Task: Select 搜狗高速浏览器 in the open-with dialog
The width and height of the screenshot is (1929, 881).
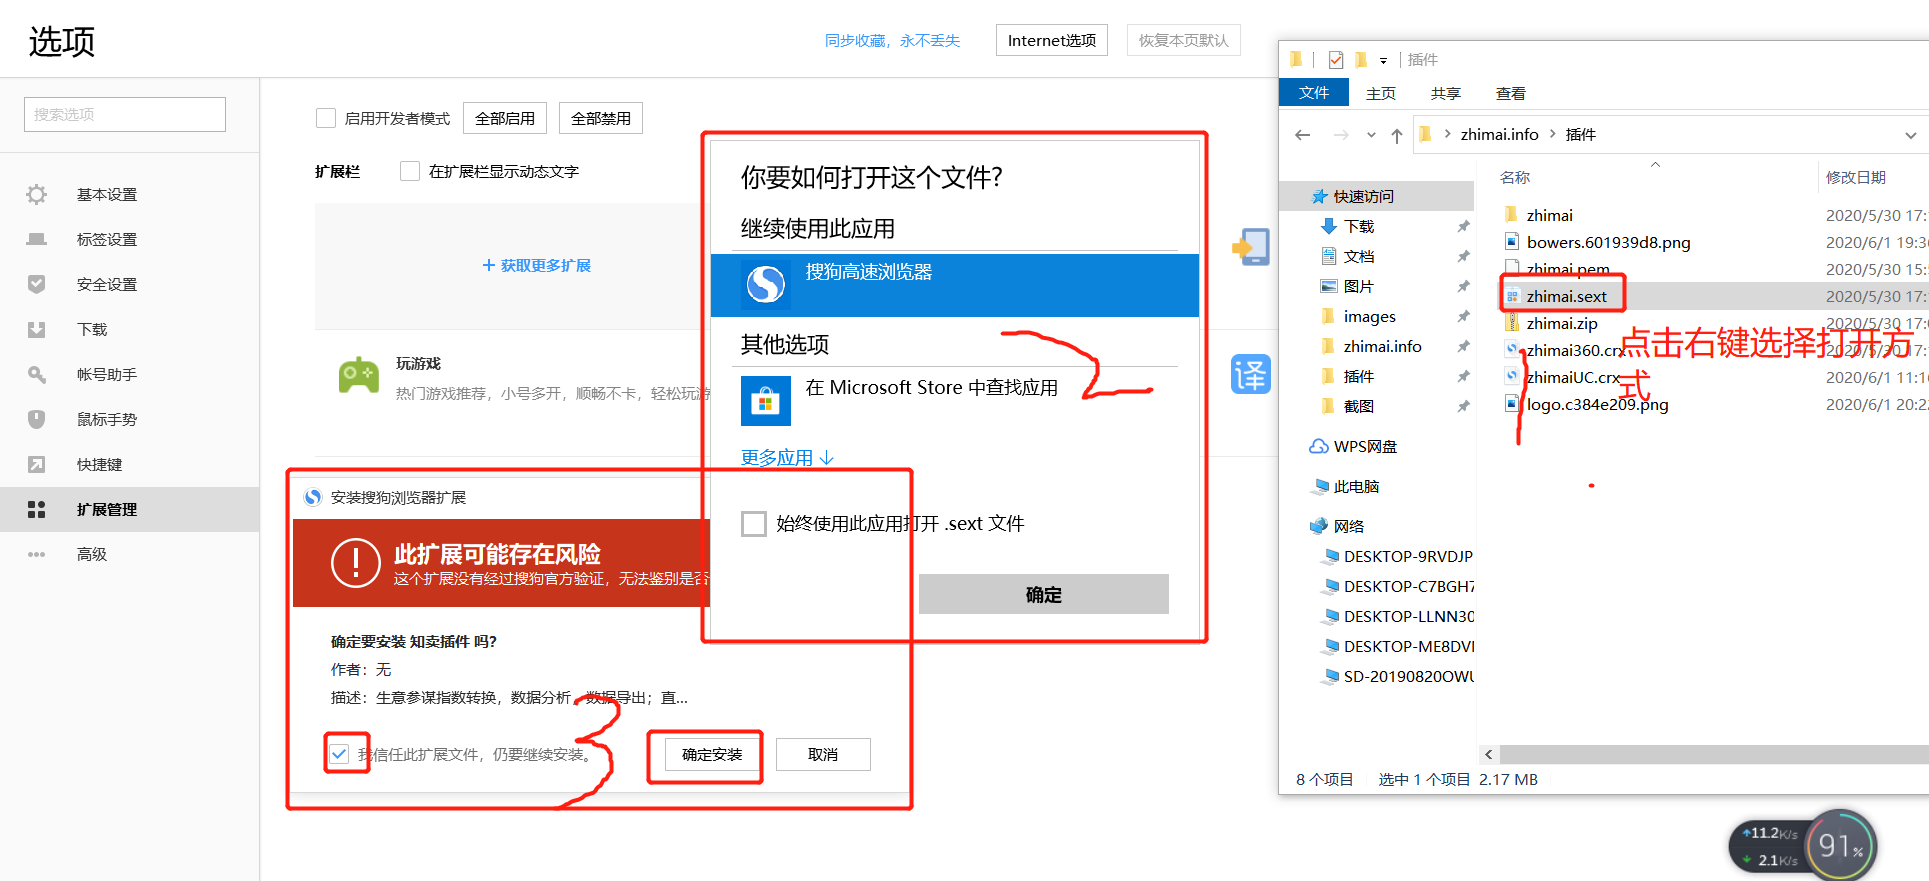Action: [x=955, y=285]
